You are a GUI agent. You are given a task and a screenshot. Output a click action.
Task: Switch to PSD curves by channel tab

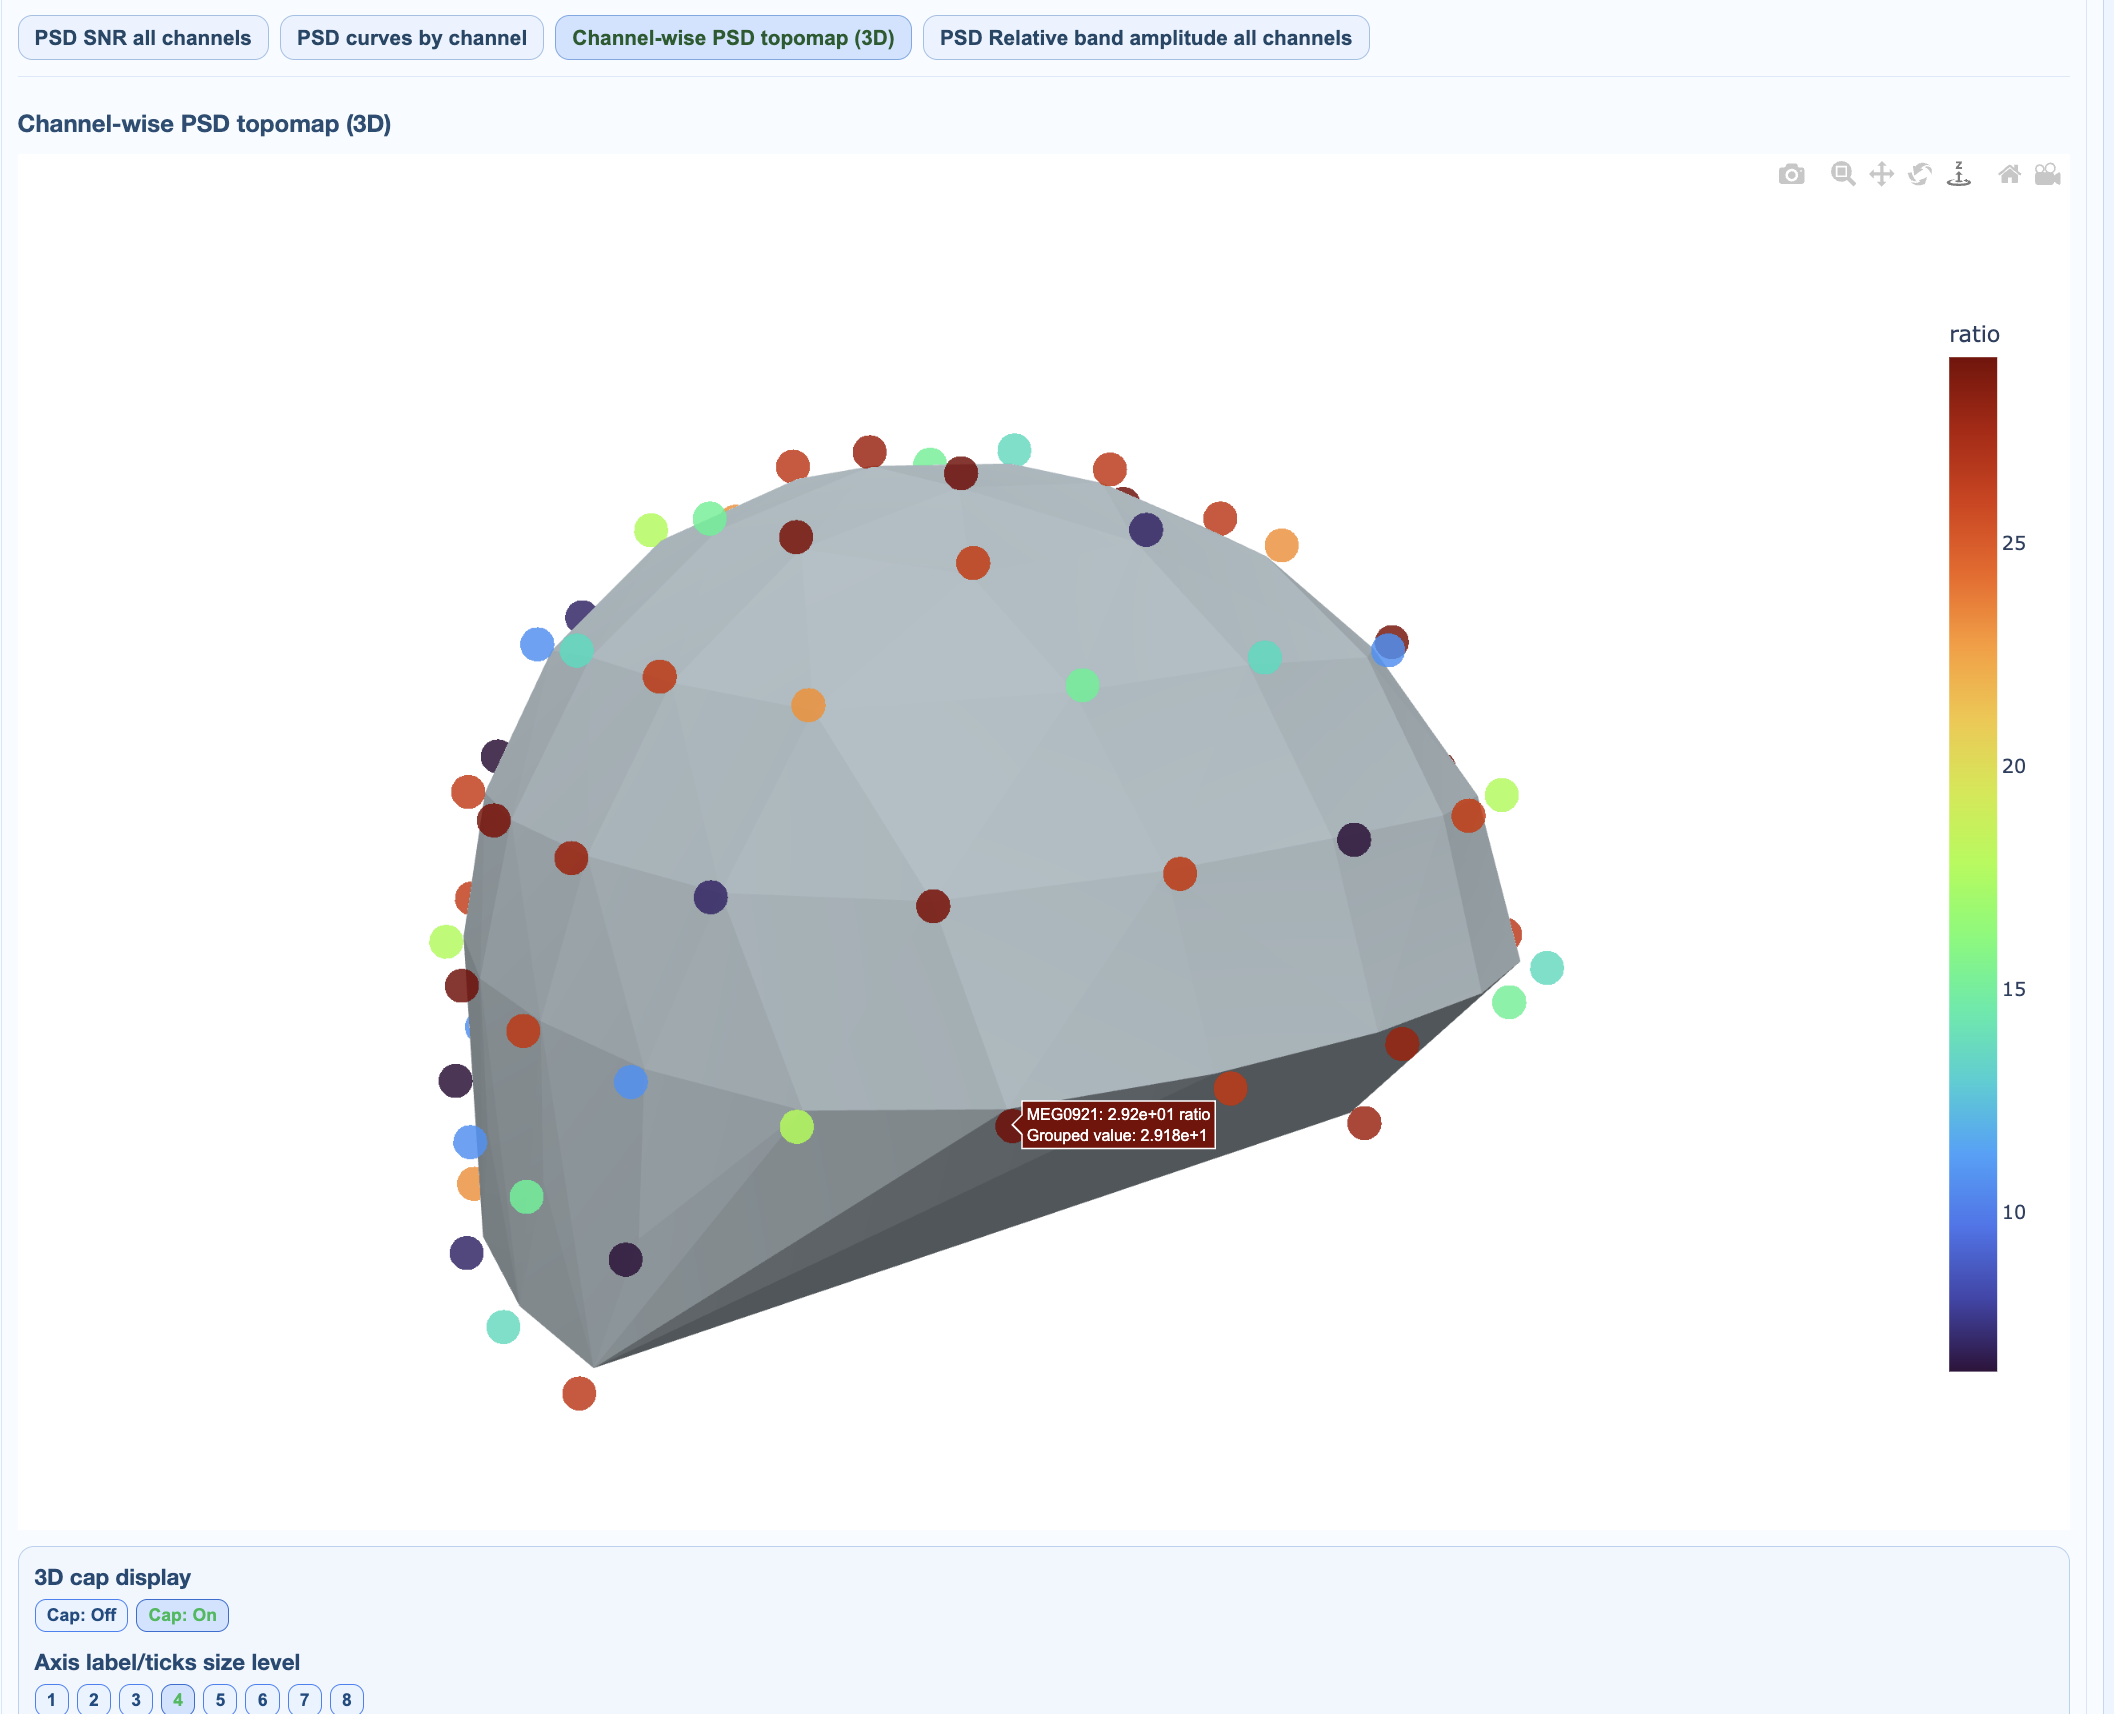411,38
